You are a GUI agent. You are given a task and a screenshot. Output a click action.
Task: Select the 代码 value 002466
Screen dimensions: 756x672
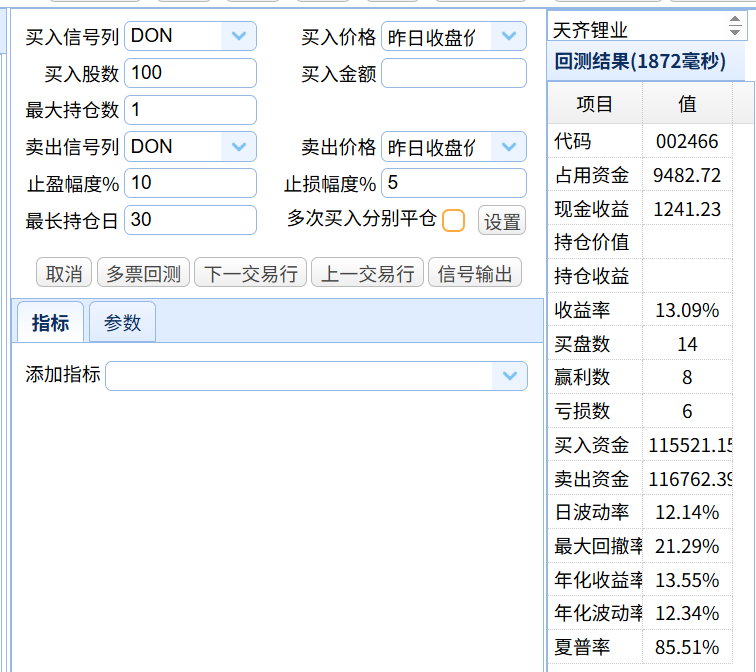(688, 141)
